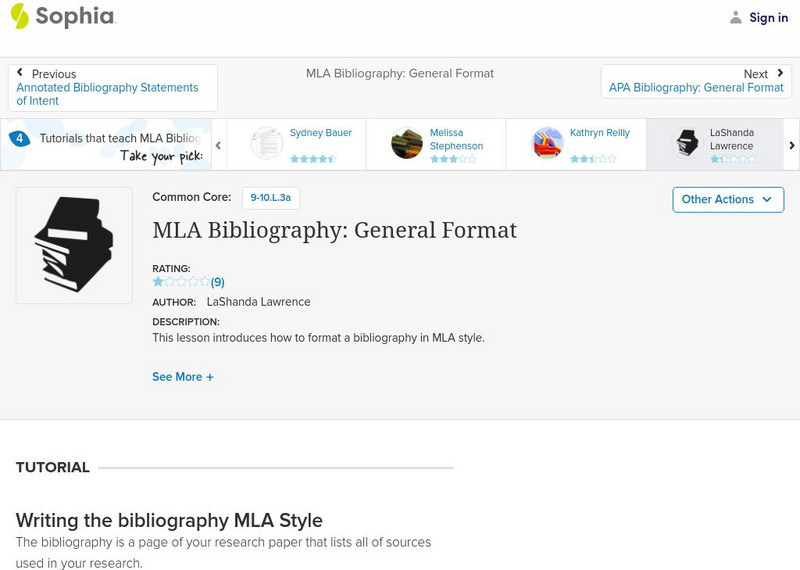Select the 9-10.L.3a Common Core tag
This screenshot has width=800, height=570.
pos(270,198)
